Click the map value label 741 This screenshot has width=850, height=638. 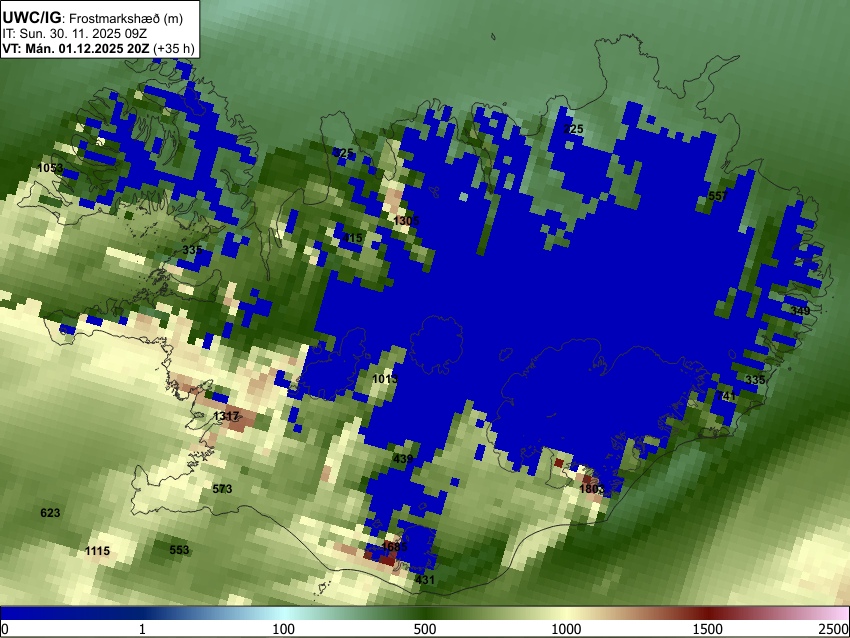pos(726,396)
